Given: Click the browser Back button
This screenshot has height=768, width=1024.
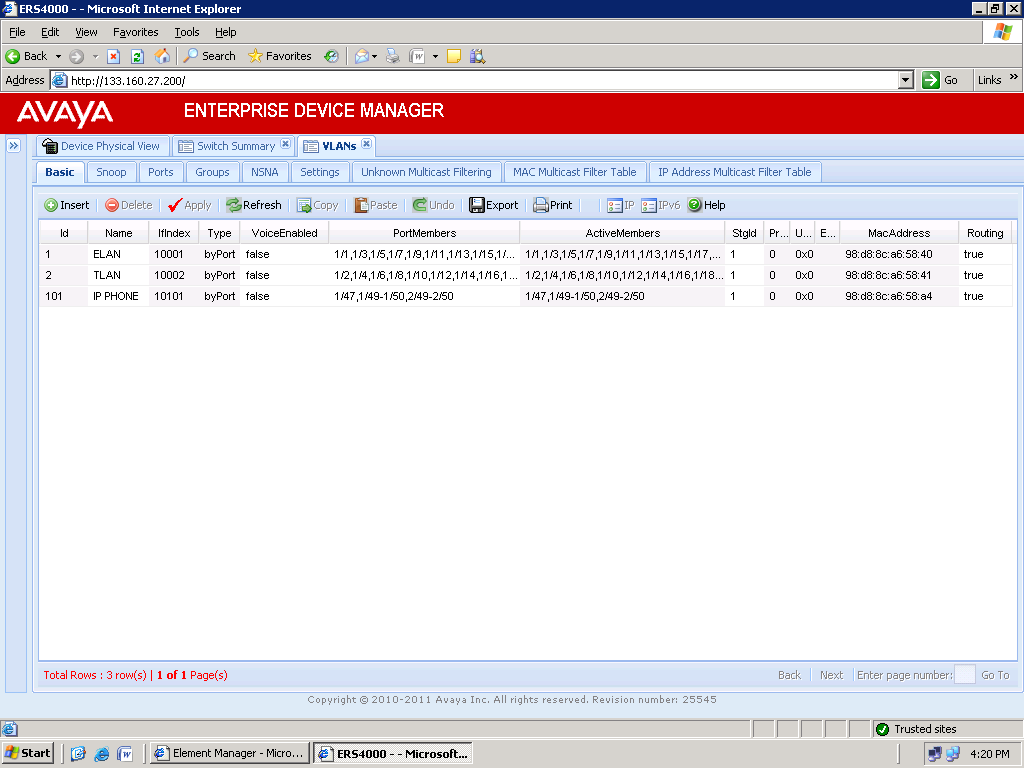Looking at the screenshot, I should pyautogui.click(x=26, y=56).
